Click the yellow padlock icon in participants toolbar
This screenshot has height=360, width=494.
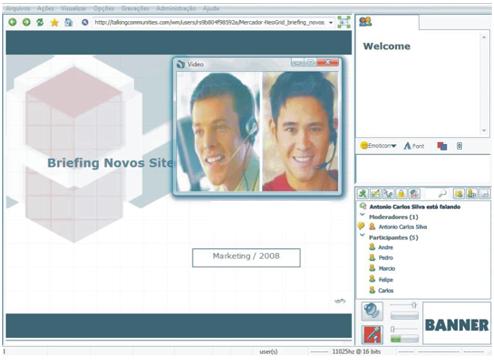(401, 193)
